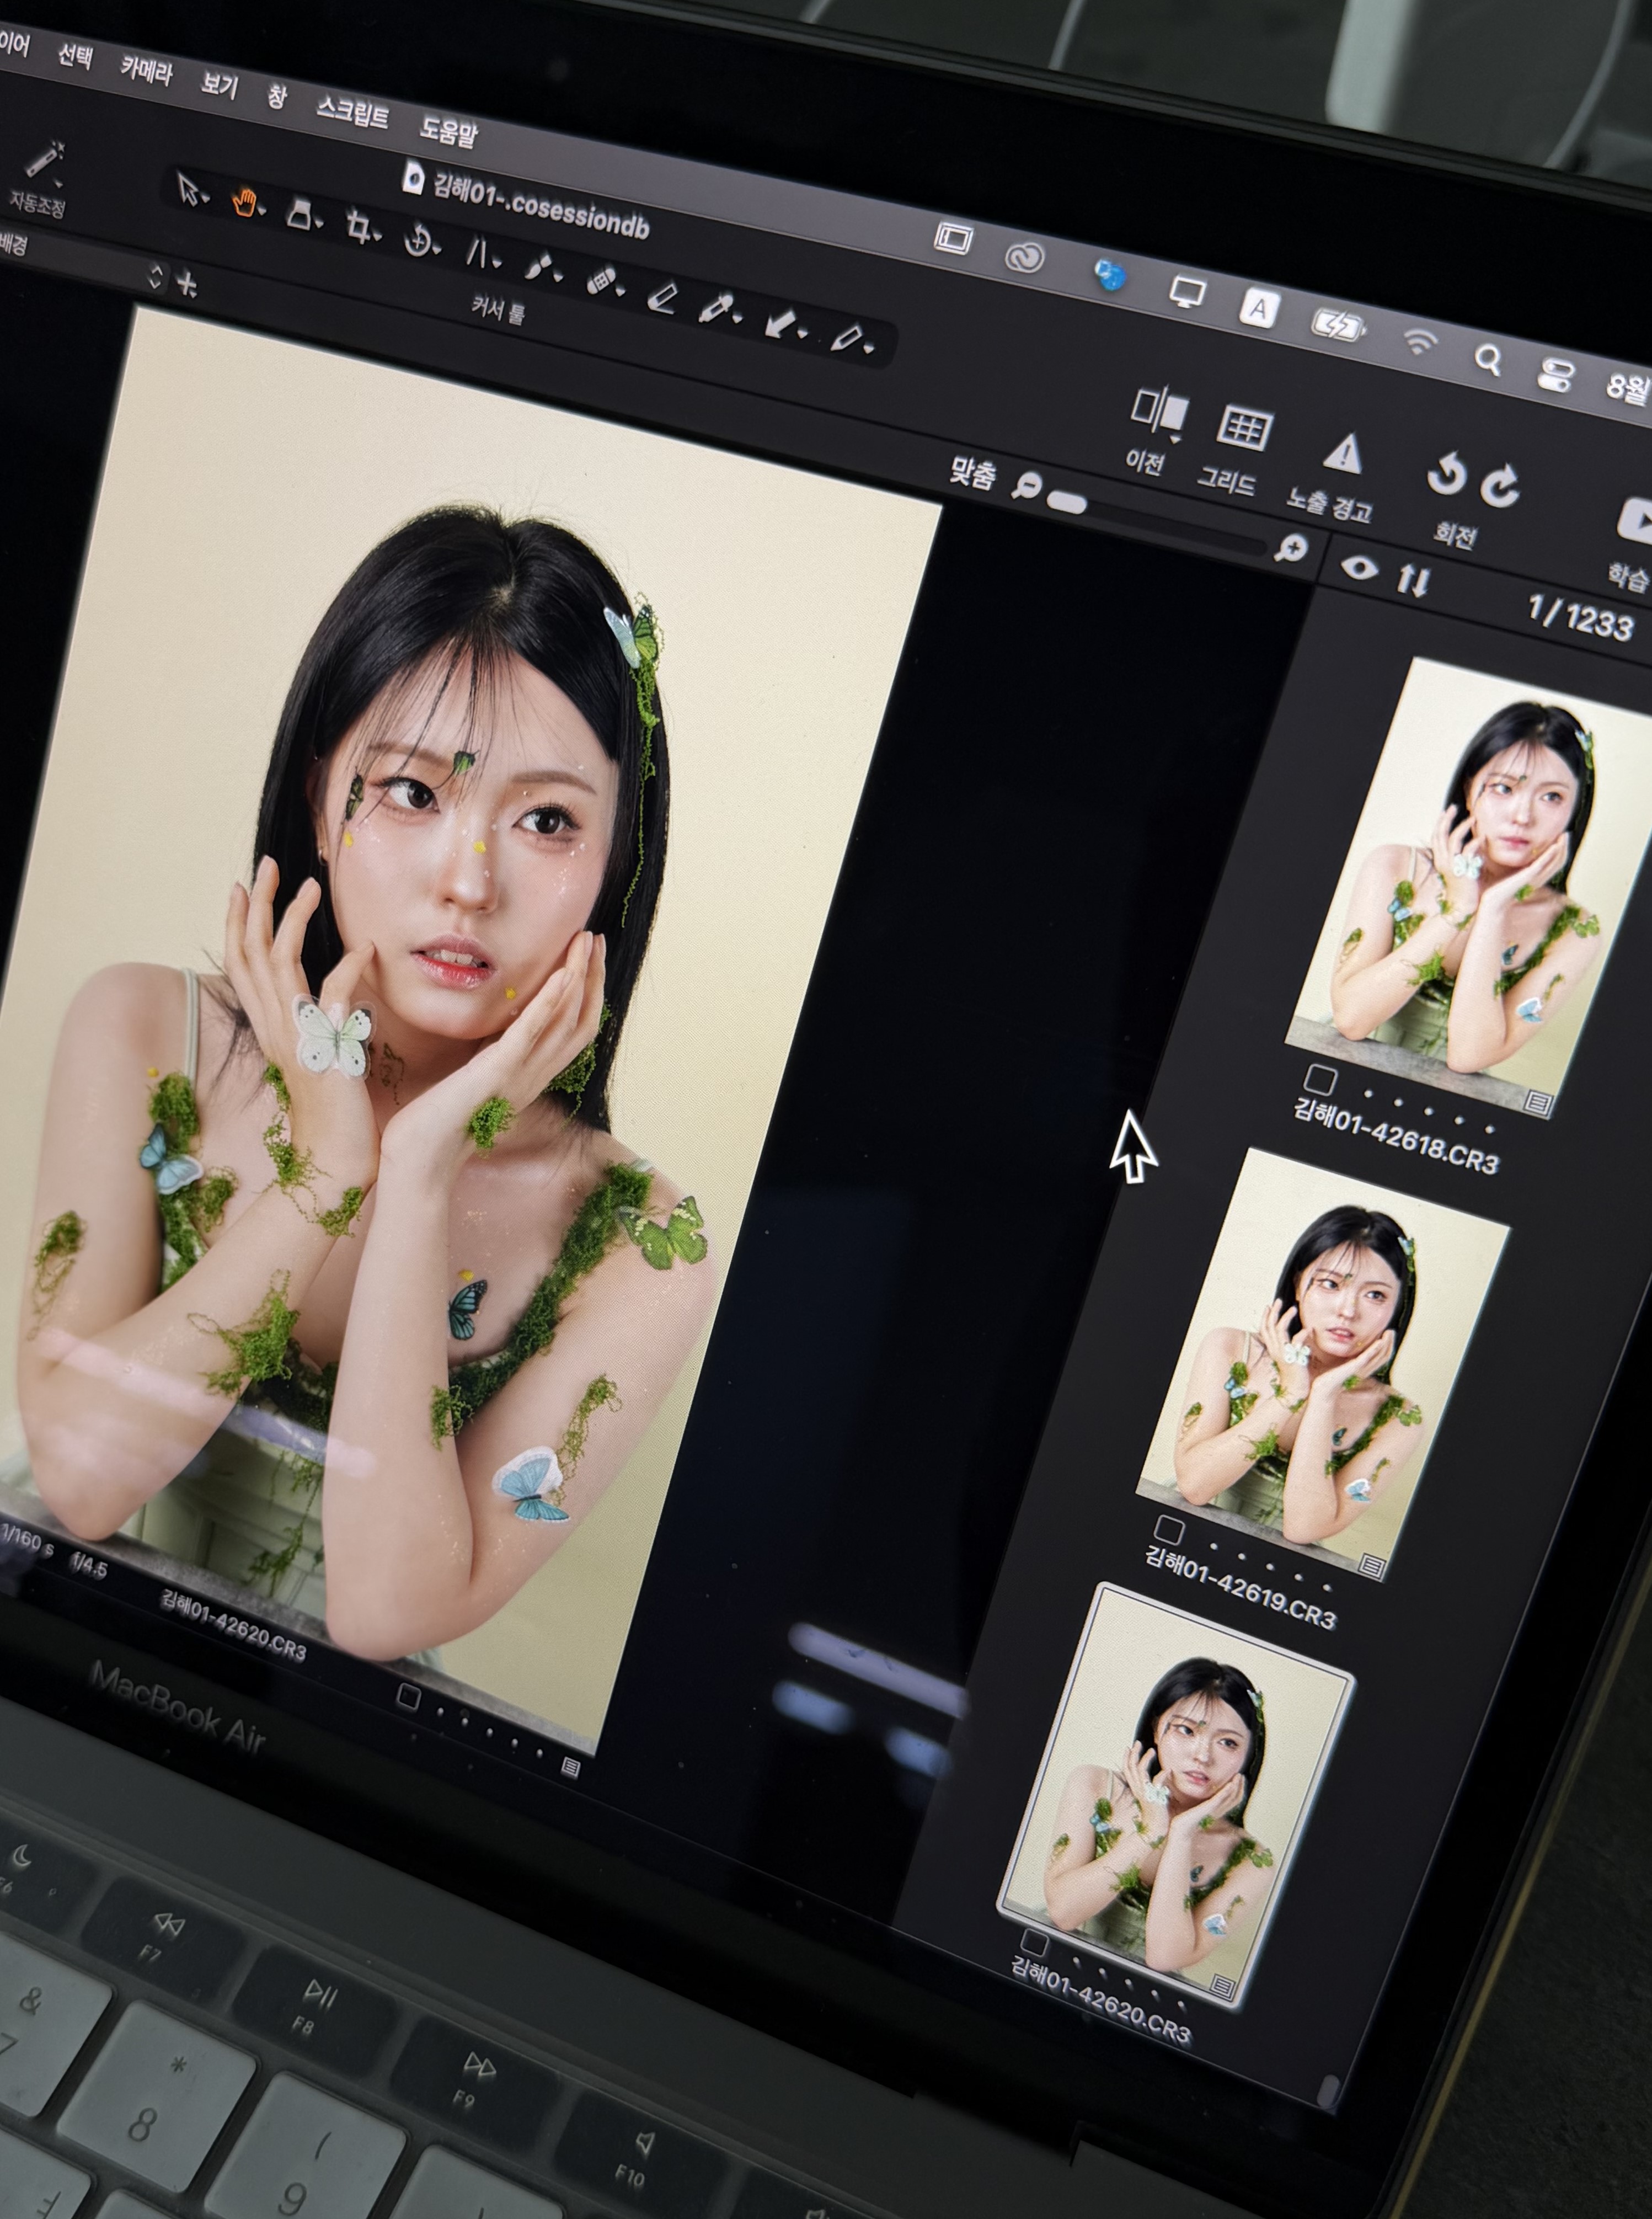
Task: Open Control Center in the menu bar
Action: [1556, 375]
